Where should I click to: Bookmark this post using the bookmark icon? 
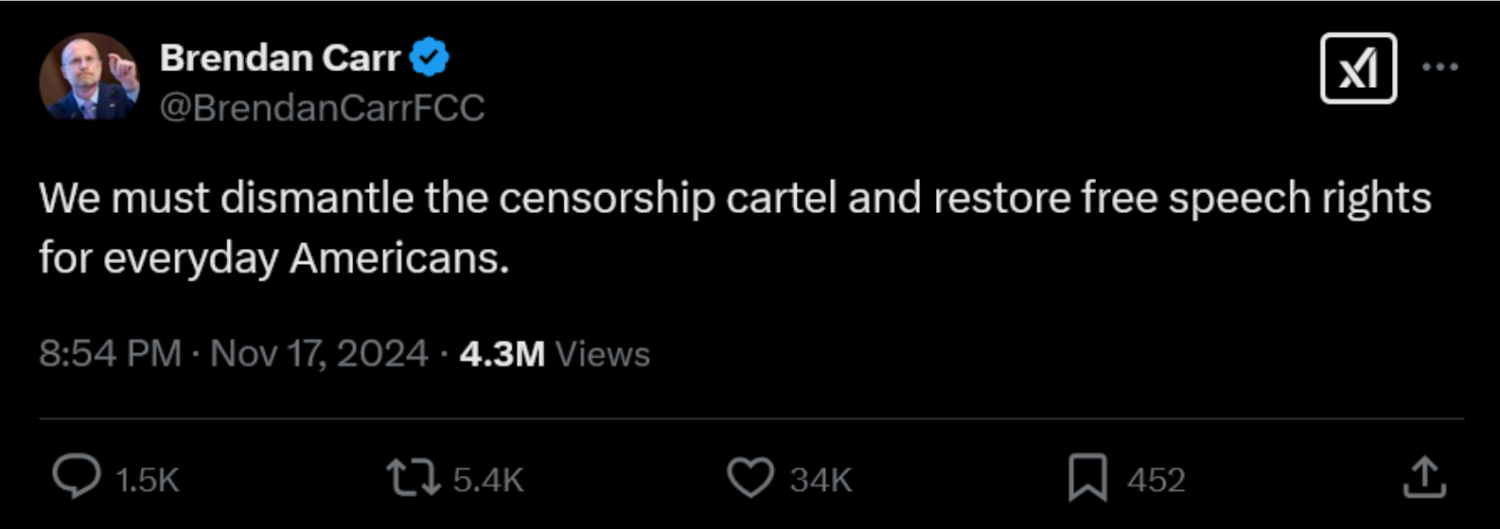[x=1086, y=478]
